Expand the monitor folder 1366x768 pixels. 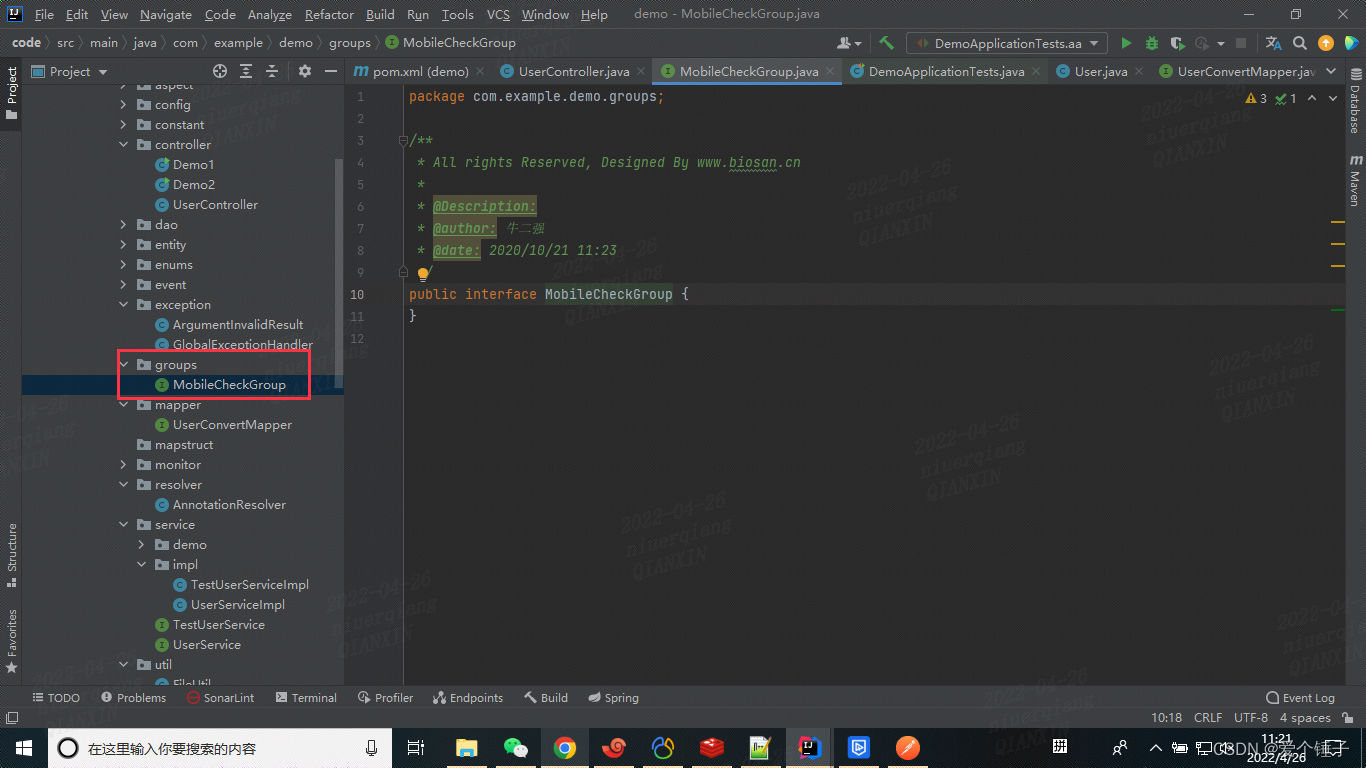click(123, 465)
